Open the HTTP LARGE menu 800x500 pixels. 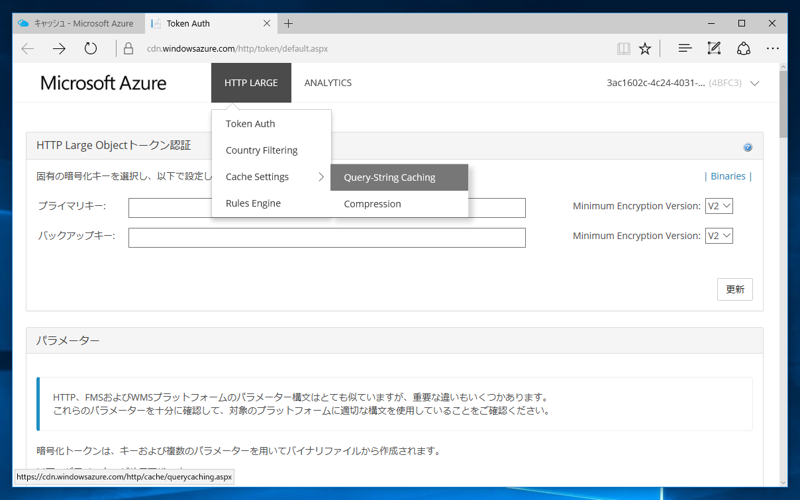[251, 83]
